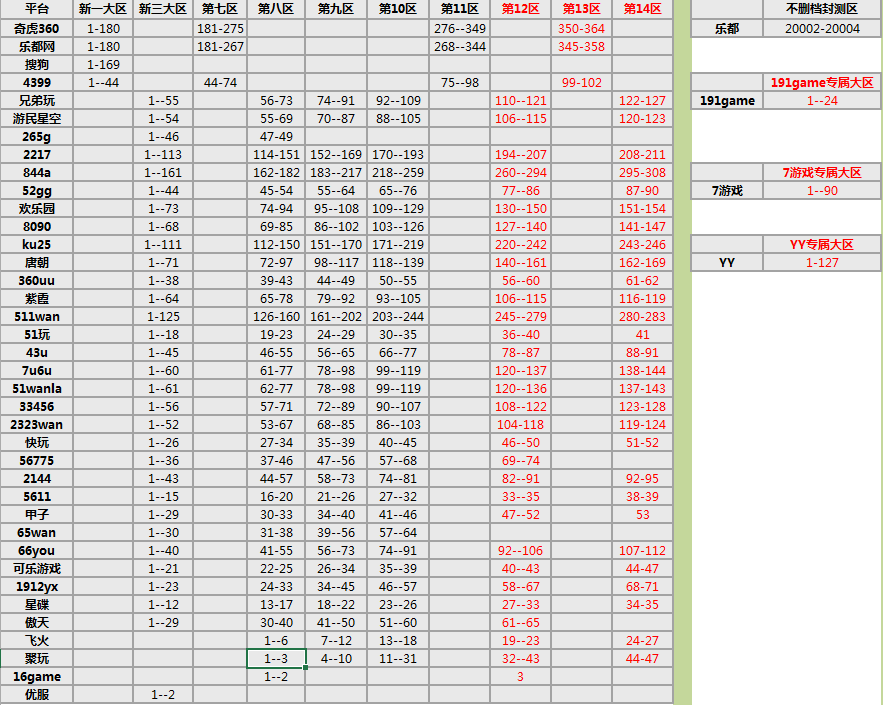Click cell 171--219 in ku25 row
The height and width of the screenshot is (705, 883).
pyautogui.click(x=398, y=244)
